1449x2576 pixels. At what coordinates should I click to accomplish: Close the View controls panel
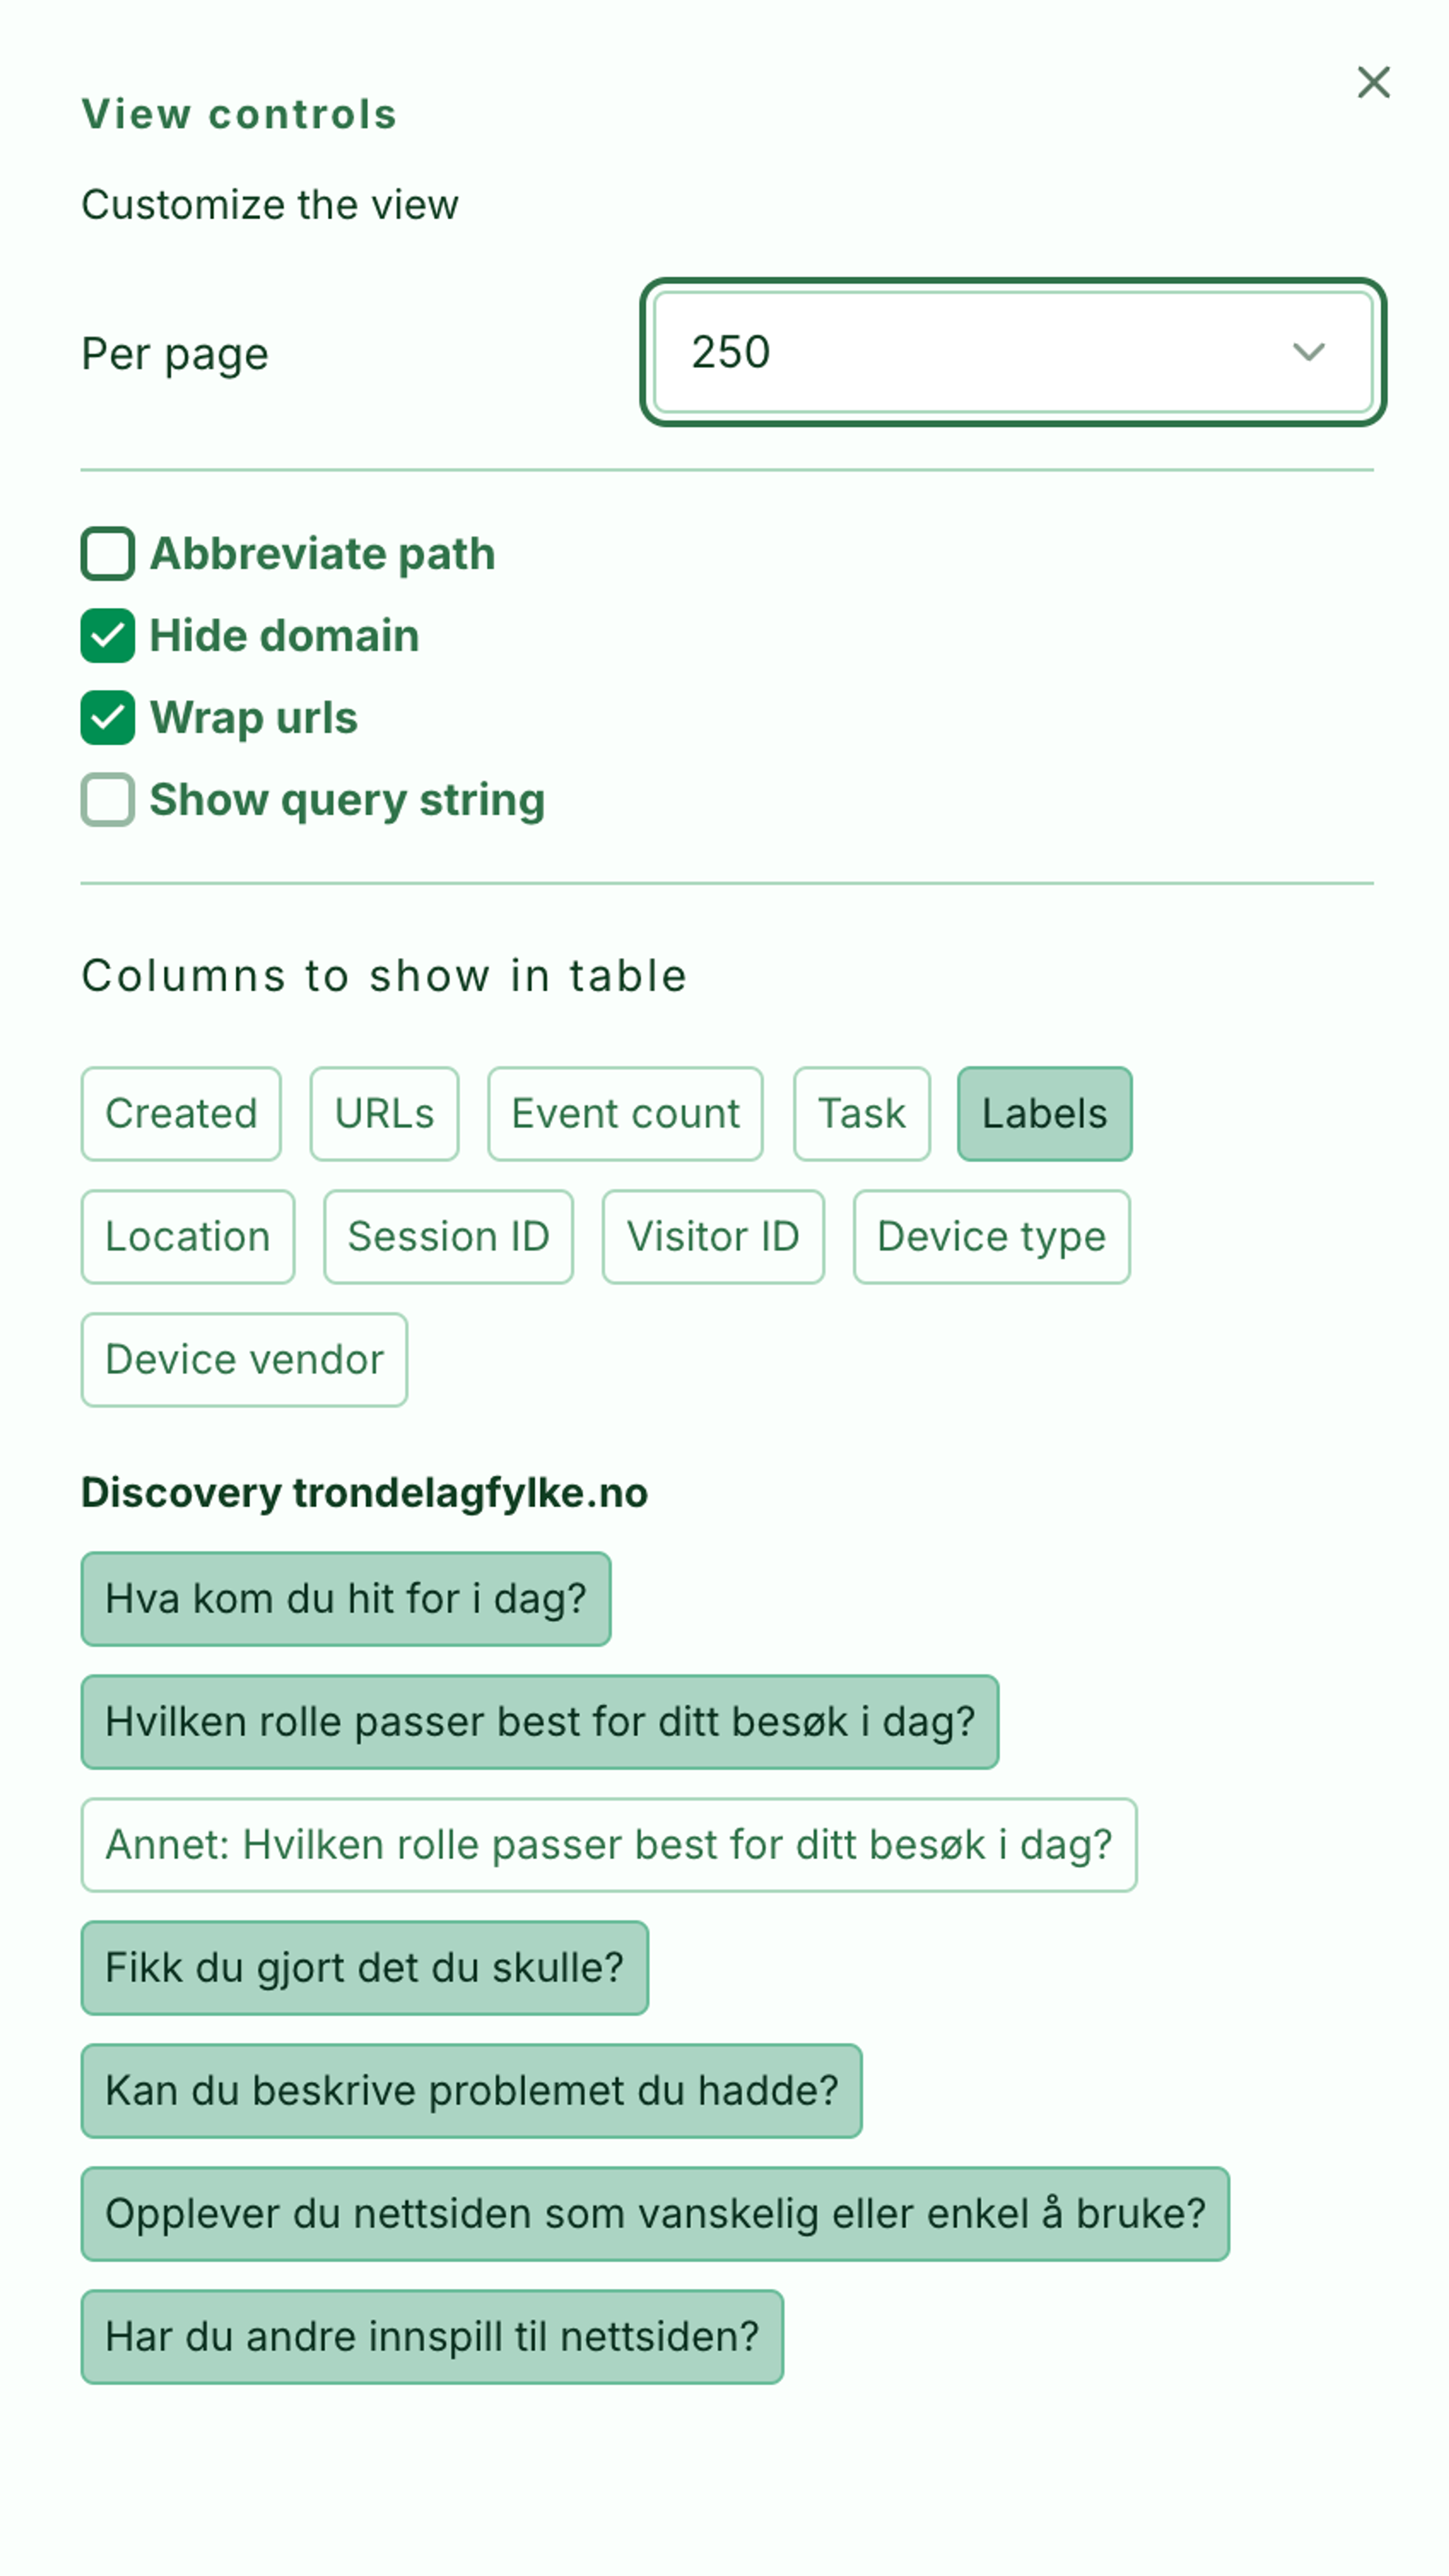[1373, 82]
